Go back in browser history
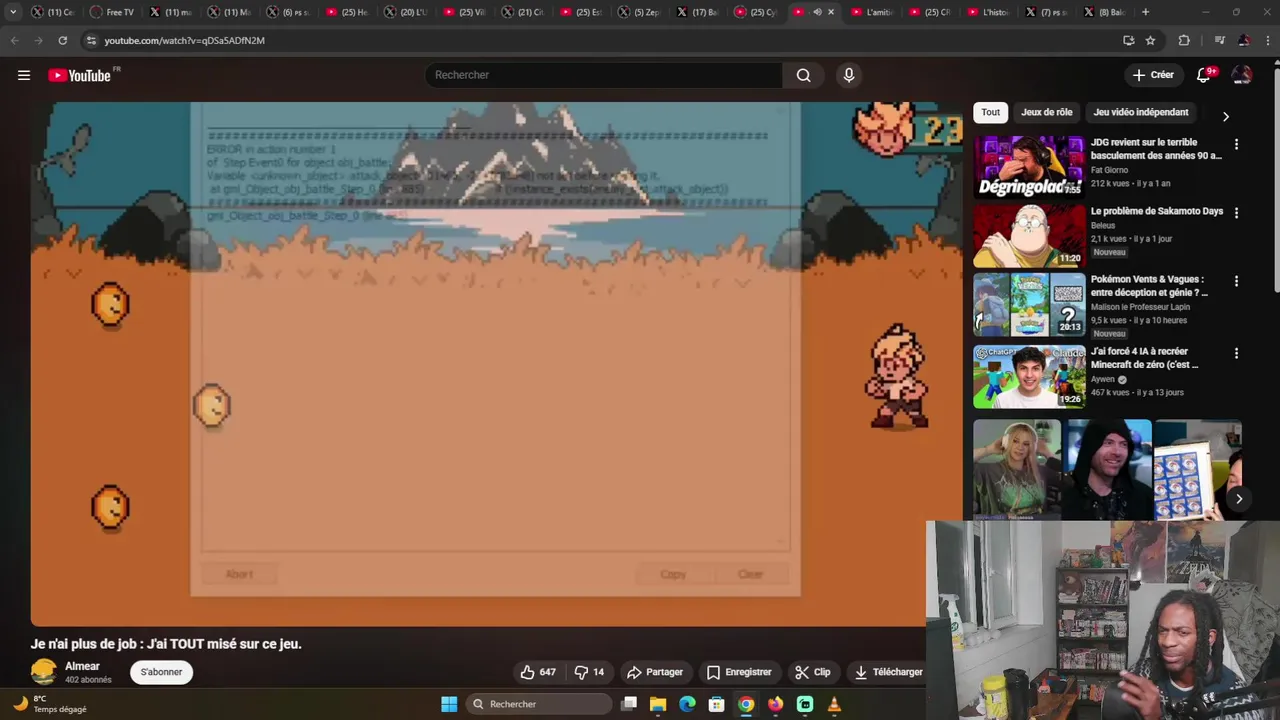 14,40
